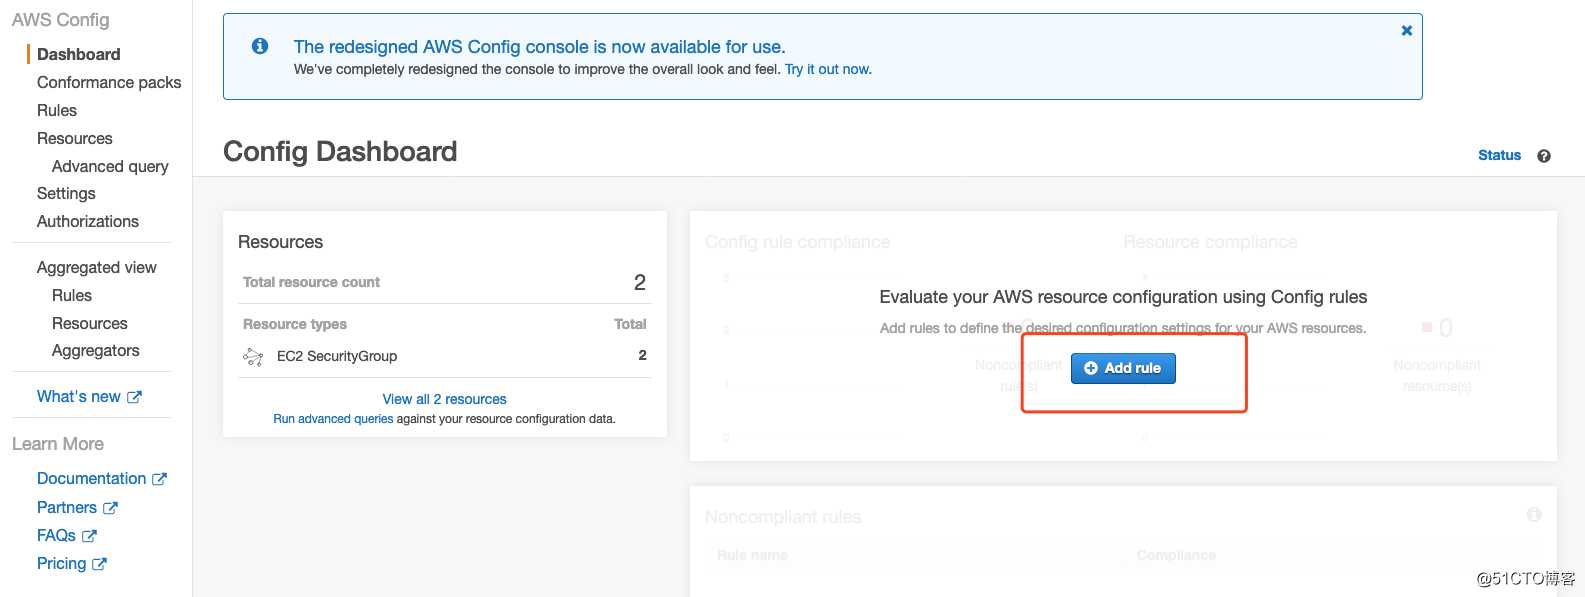Screen dimensions: 1585x597
Task: Click the FAQs external link icon
Action: [89, 536]
